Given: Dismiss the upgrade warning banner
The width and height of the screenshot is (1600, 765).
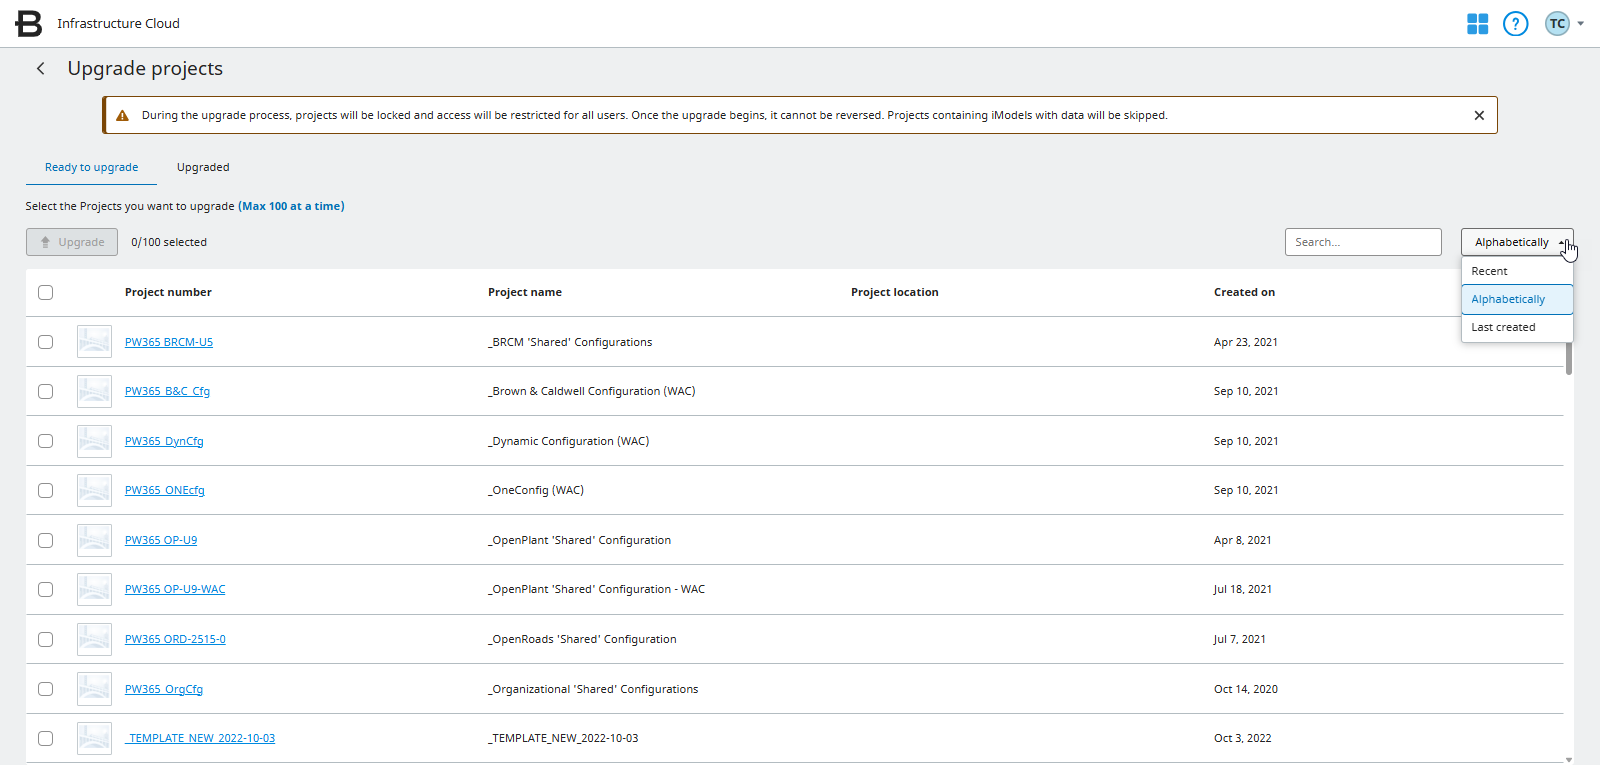Looking at the screenshot, I should coord(1479,115).
